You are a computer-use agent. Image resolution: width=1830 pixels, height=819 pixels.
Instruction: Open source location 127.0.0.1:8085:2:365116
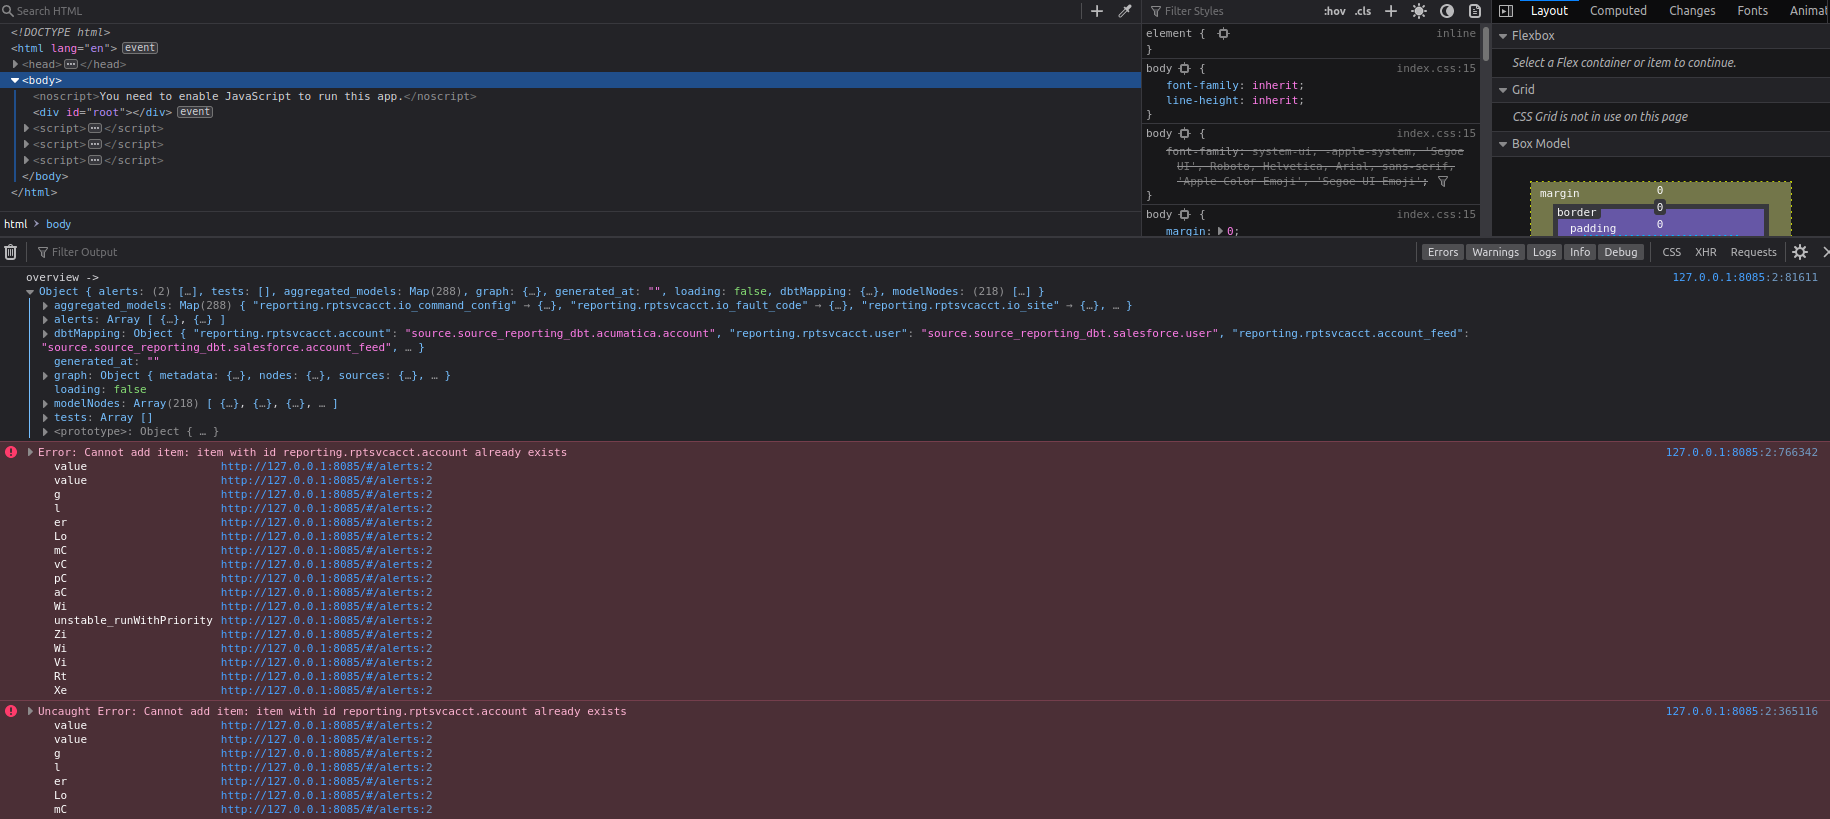click(1742, 712)
